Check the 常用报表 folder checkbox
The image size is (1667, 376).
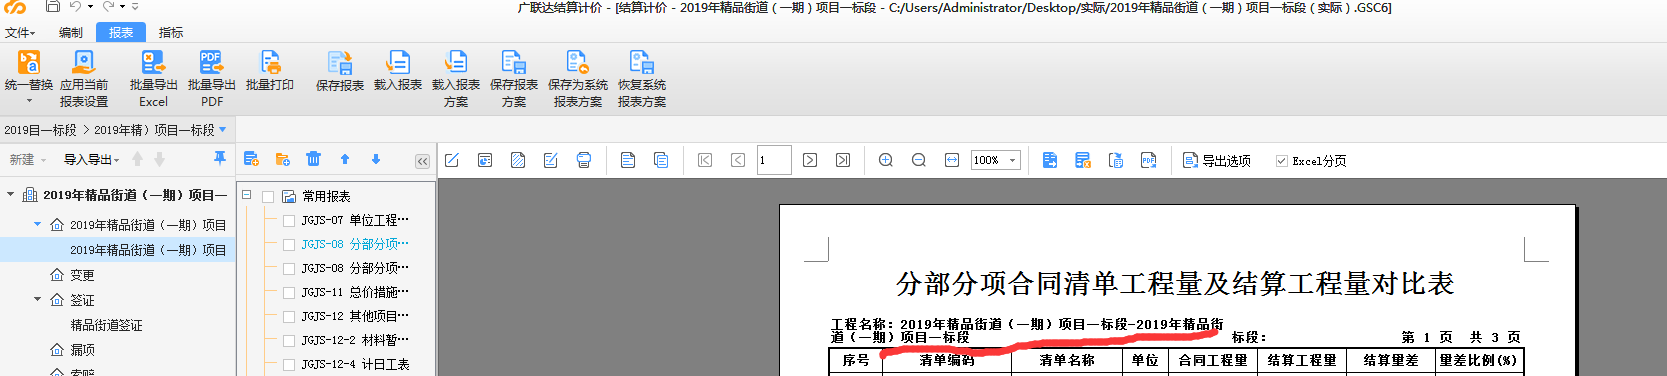click(x=268, y=197)
